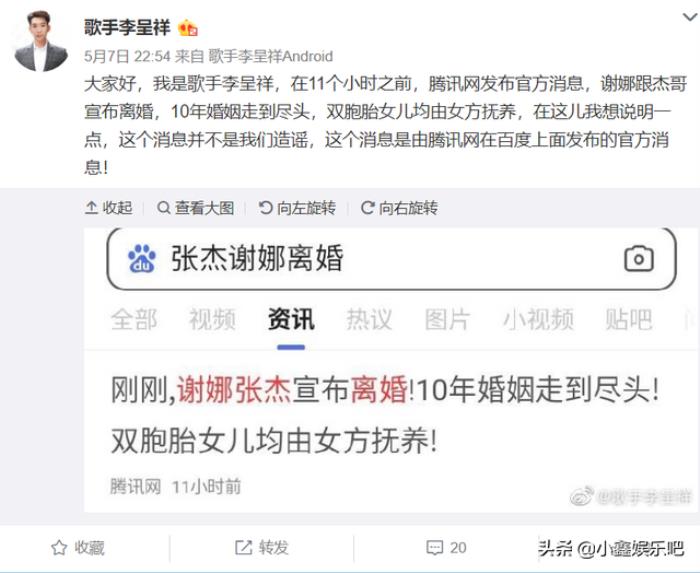
Task: Collapse the image with 收起
Action: 108,208
